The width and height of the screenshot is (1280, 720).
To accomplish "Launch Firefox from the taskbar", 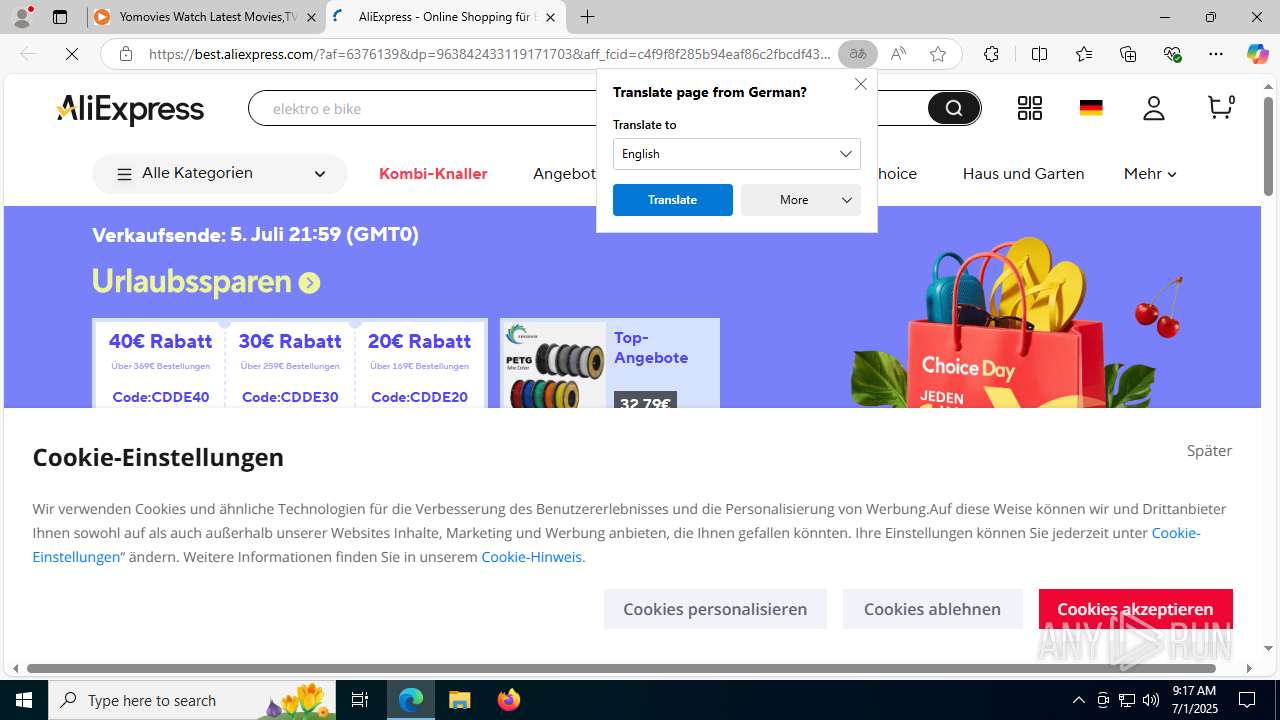I will click(x=508, y=700).
